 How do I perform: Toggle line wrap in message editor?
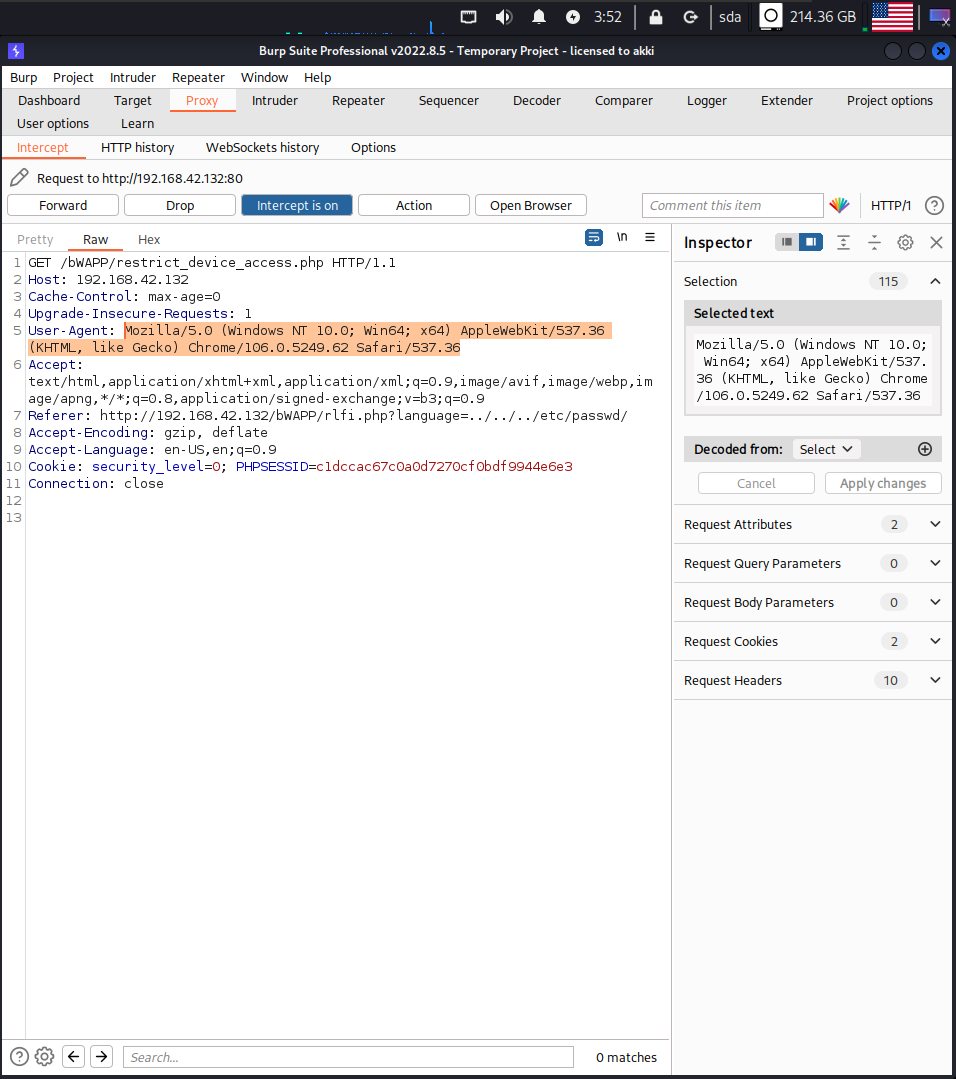coord(594,237)
